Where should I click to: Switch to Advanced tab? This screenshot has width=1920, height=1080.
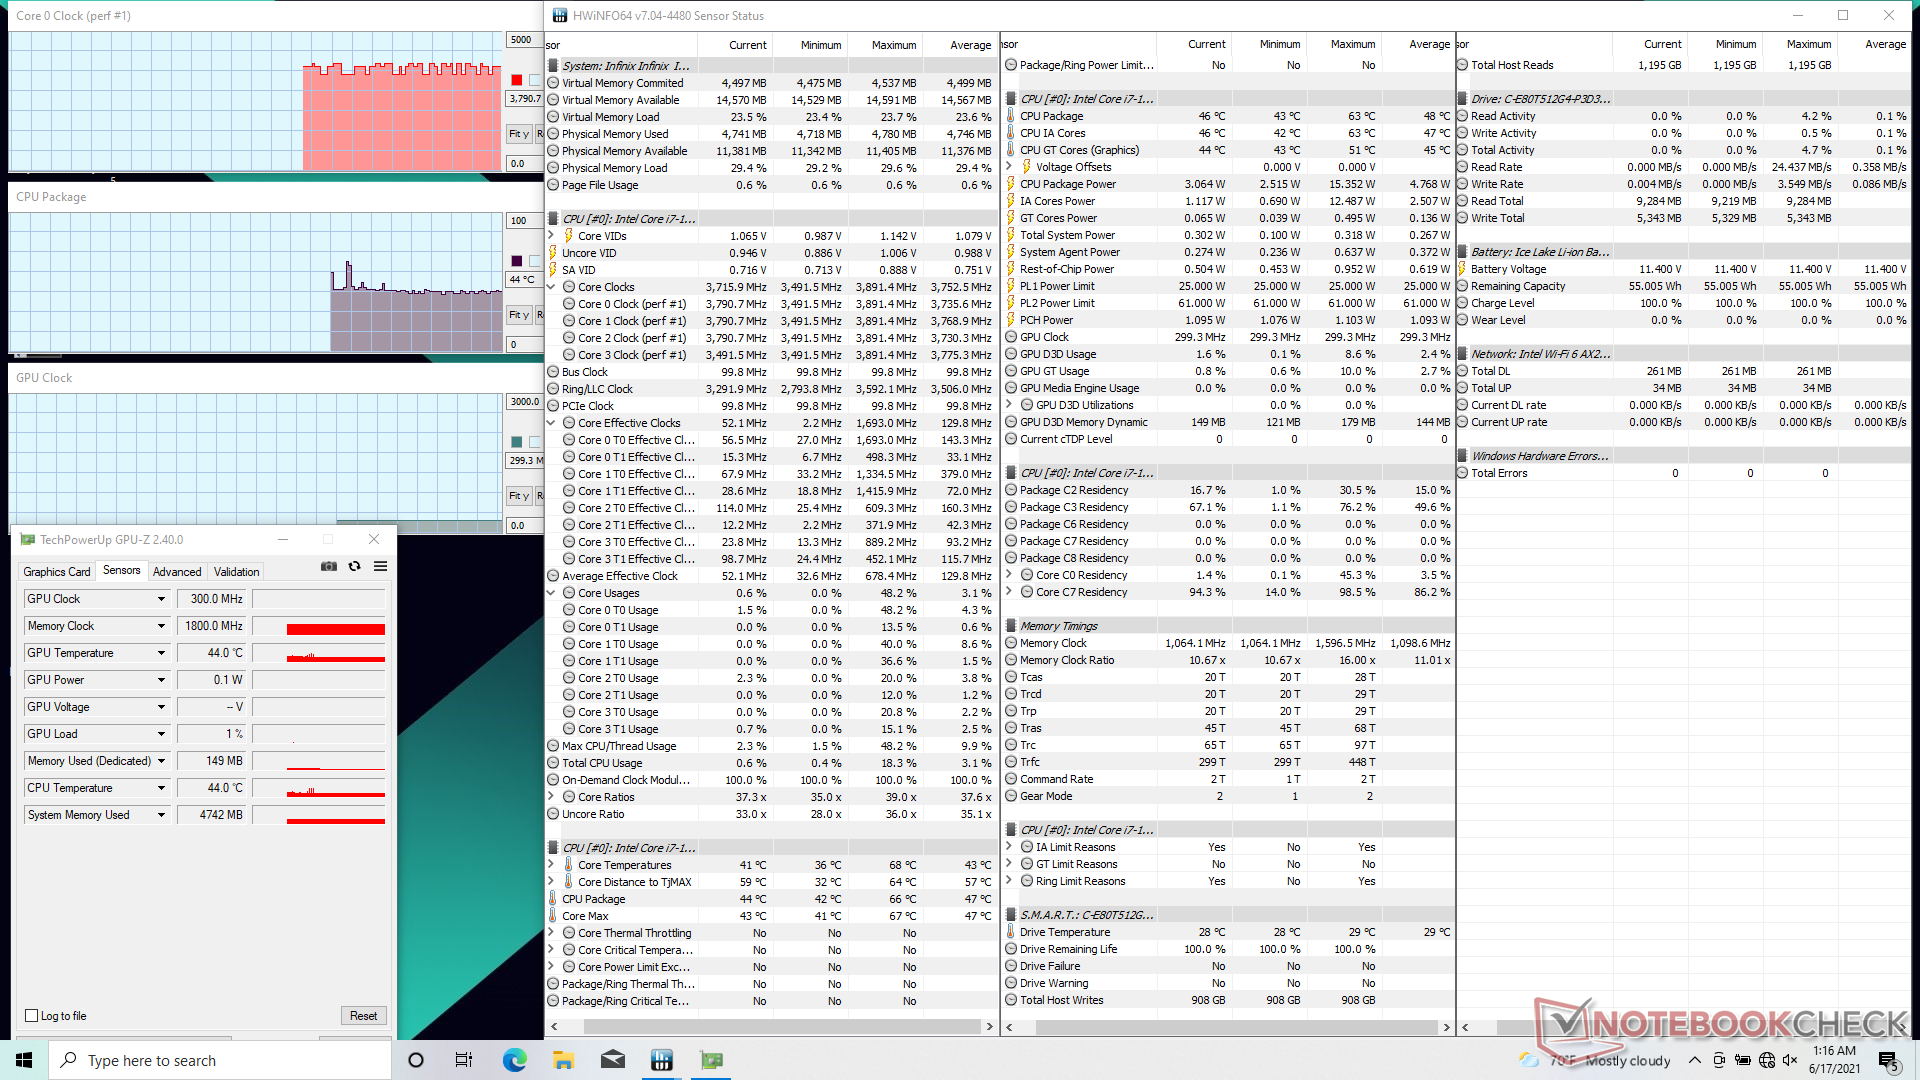tap(177, 572)
